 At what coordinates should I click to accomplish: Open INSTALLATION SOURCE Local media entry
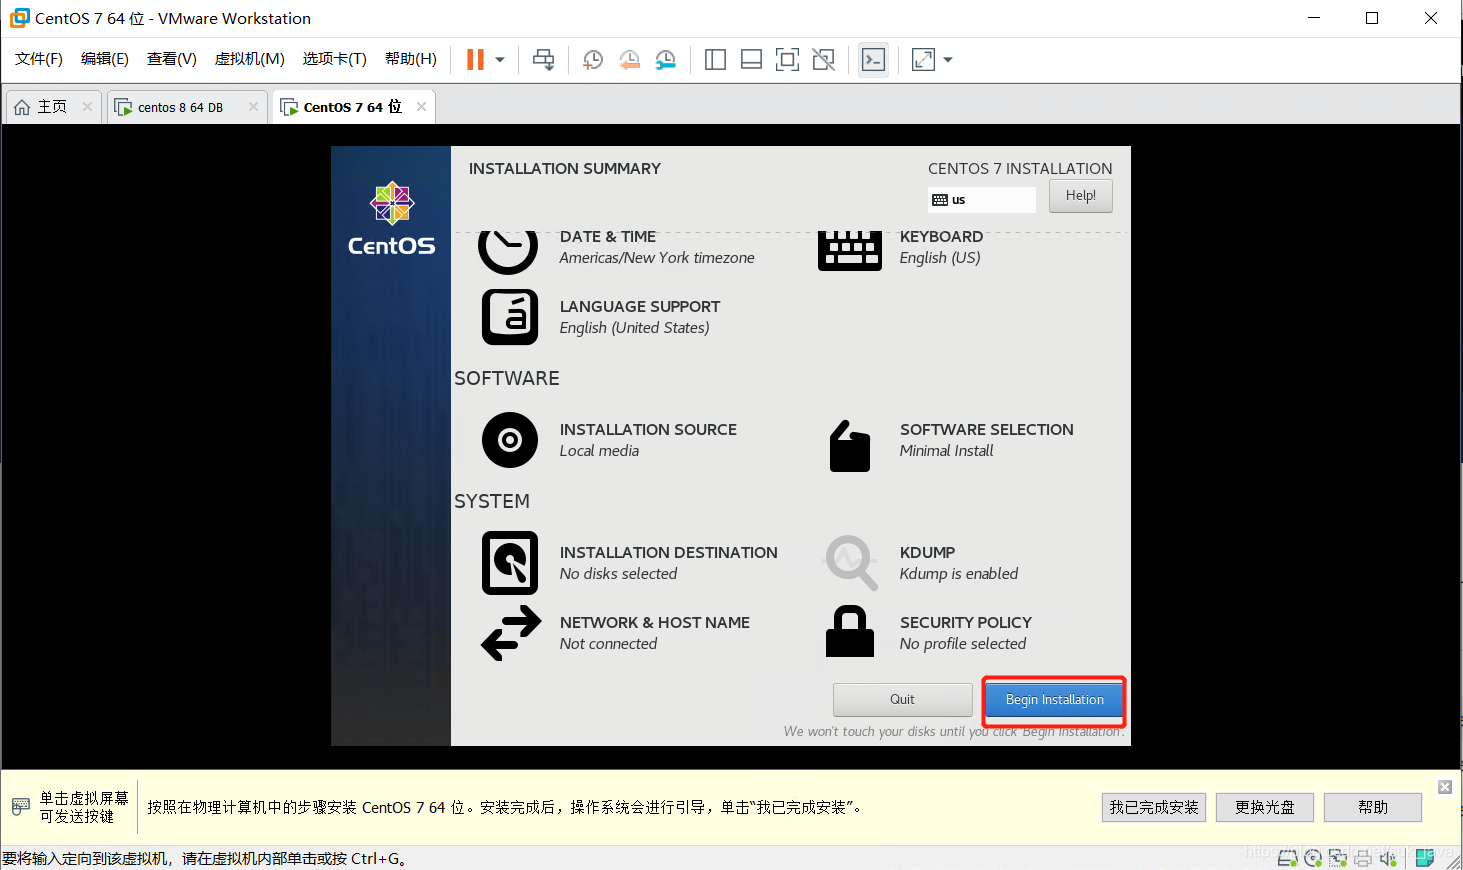648,440
